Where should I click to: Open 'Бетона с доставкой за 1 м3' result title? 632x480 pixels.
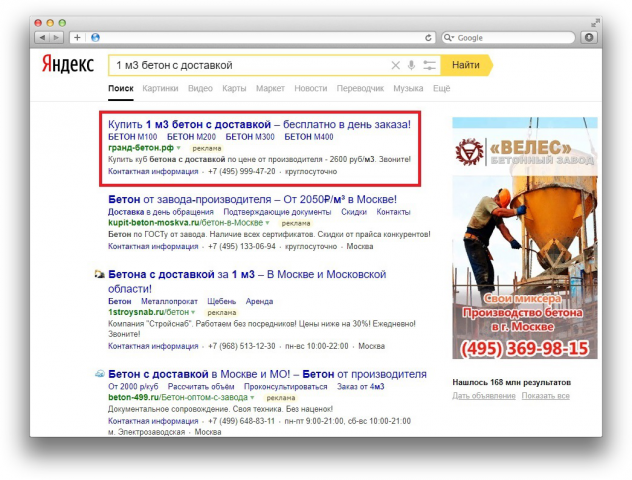tap(247, 282)
